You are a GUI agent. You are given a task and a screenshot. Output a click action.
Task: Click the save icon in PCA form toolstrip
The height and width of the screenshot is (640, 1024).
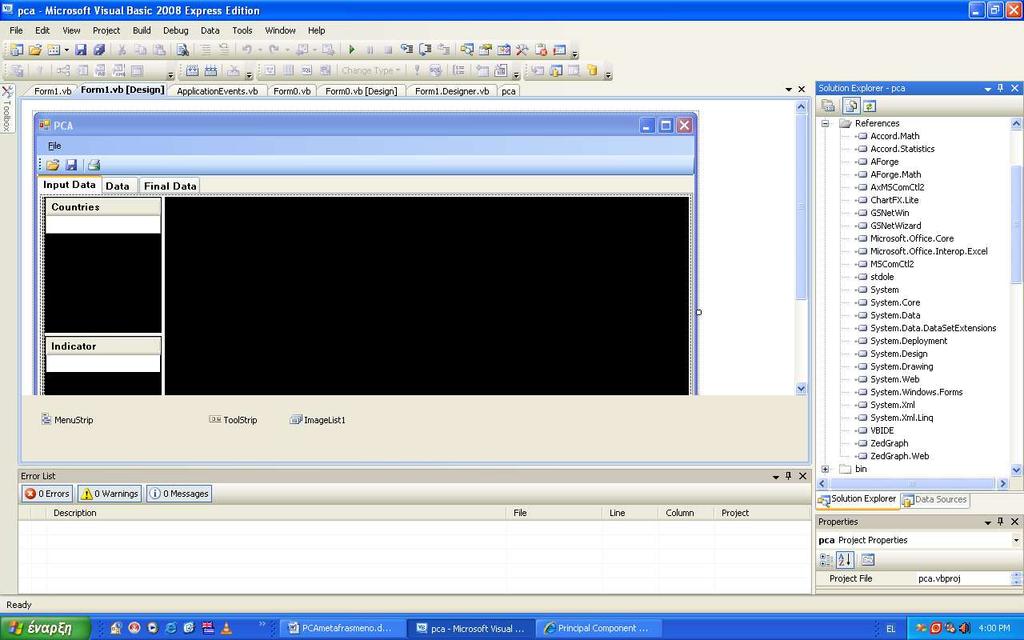(x=71, y=165)
